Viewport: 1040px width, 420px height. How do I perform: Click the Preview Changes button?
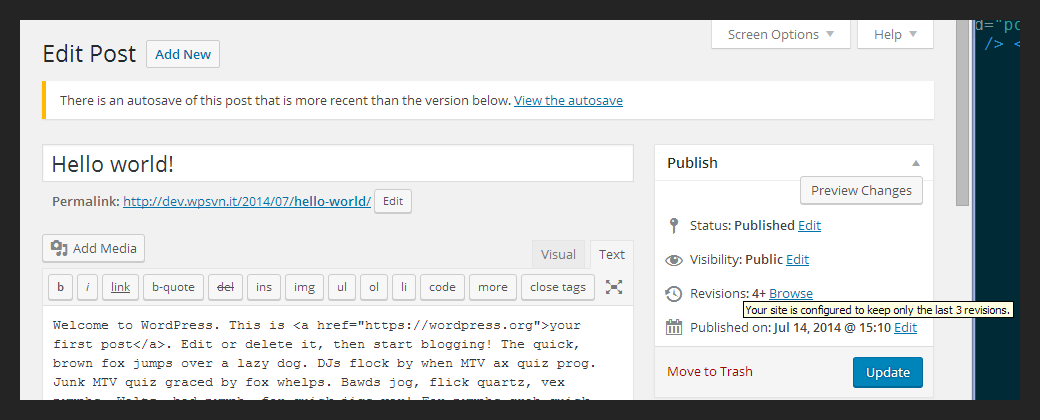coord(862,190)
